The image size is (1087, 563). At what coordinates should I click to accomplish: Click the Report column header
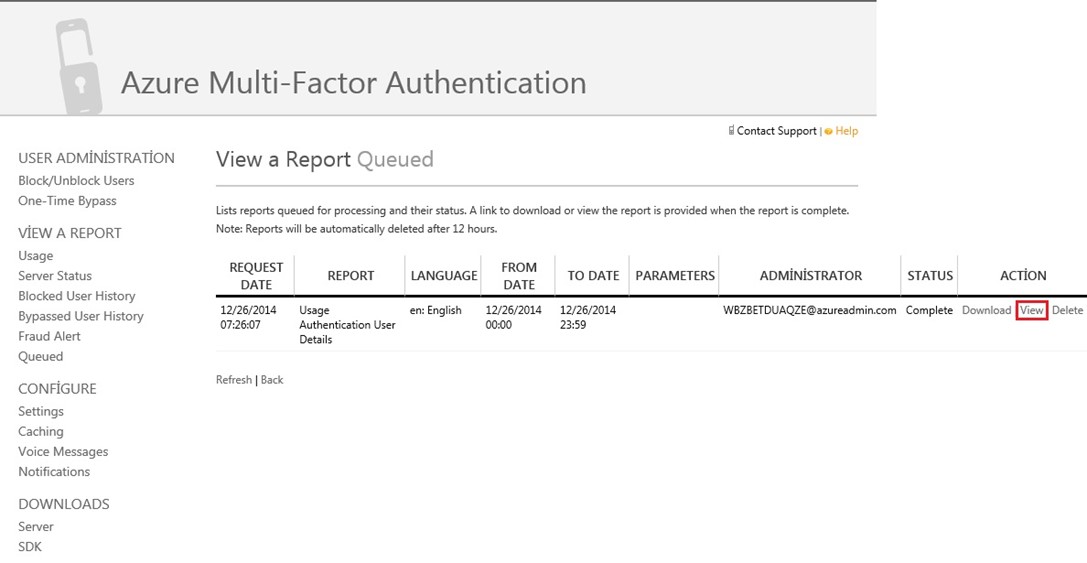[x=351, y=275]
